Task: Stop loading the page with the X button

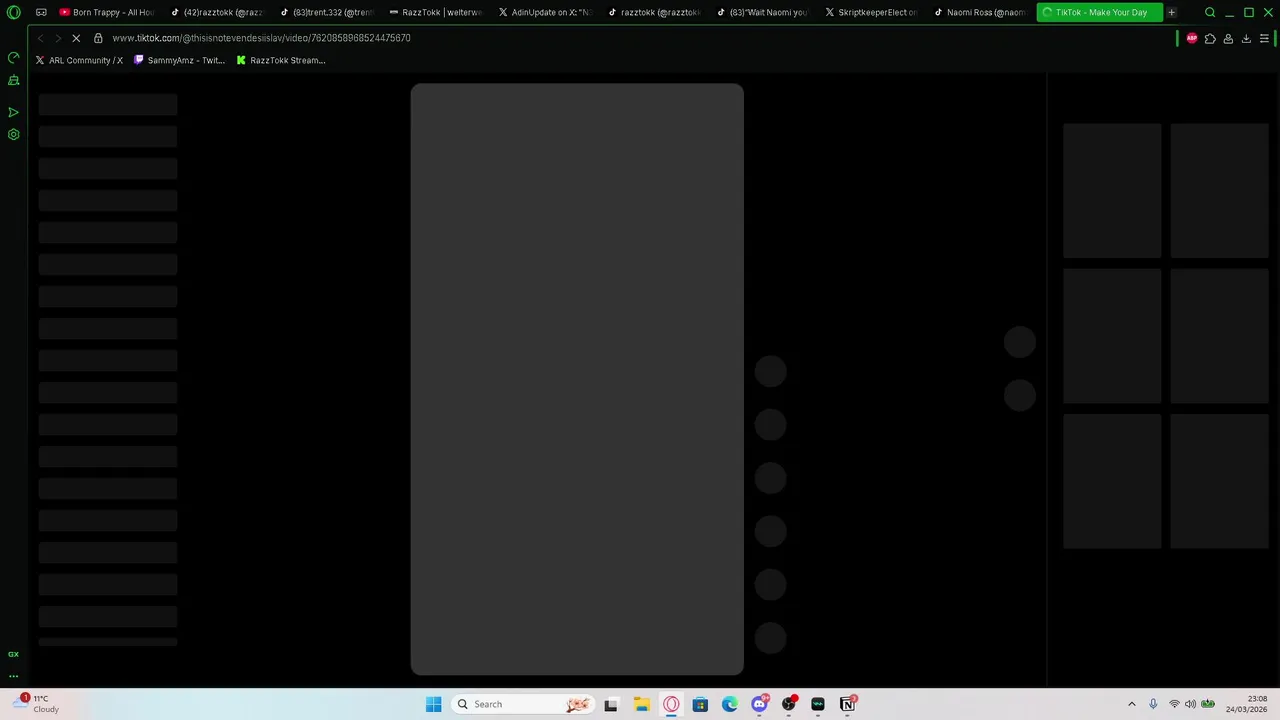Action: [x=75, y=38]
